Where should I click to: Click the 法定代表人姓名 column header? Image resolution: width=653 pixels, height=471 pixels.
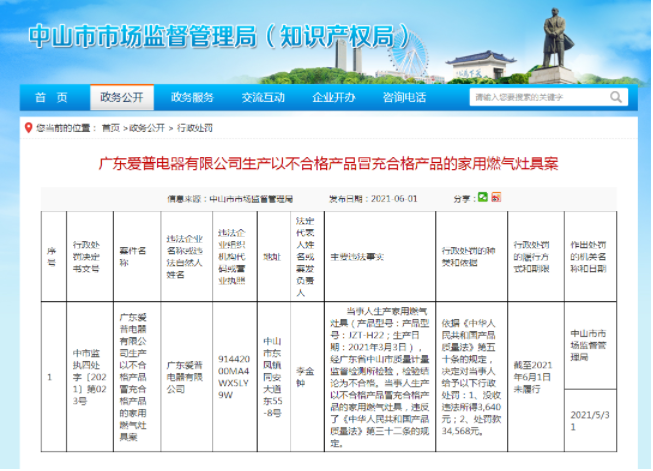307,257
